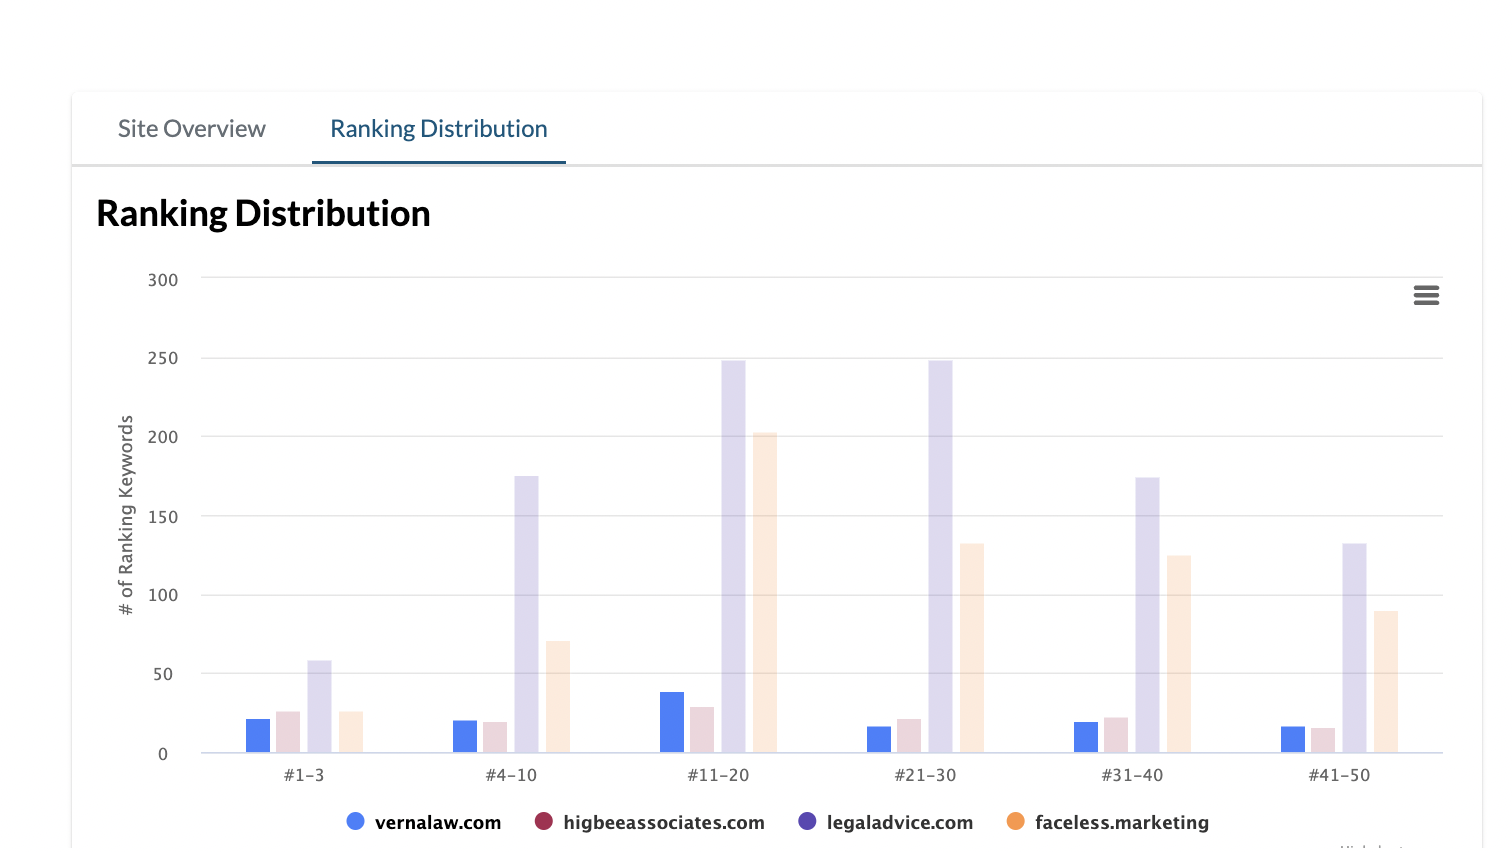
Task: Hide the legaladvice.com legend series
Action: coord(899,823)
